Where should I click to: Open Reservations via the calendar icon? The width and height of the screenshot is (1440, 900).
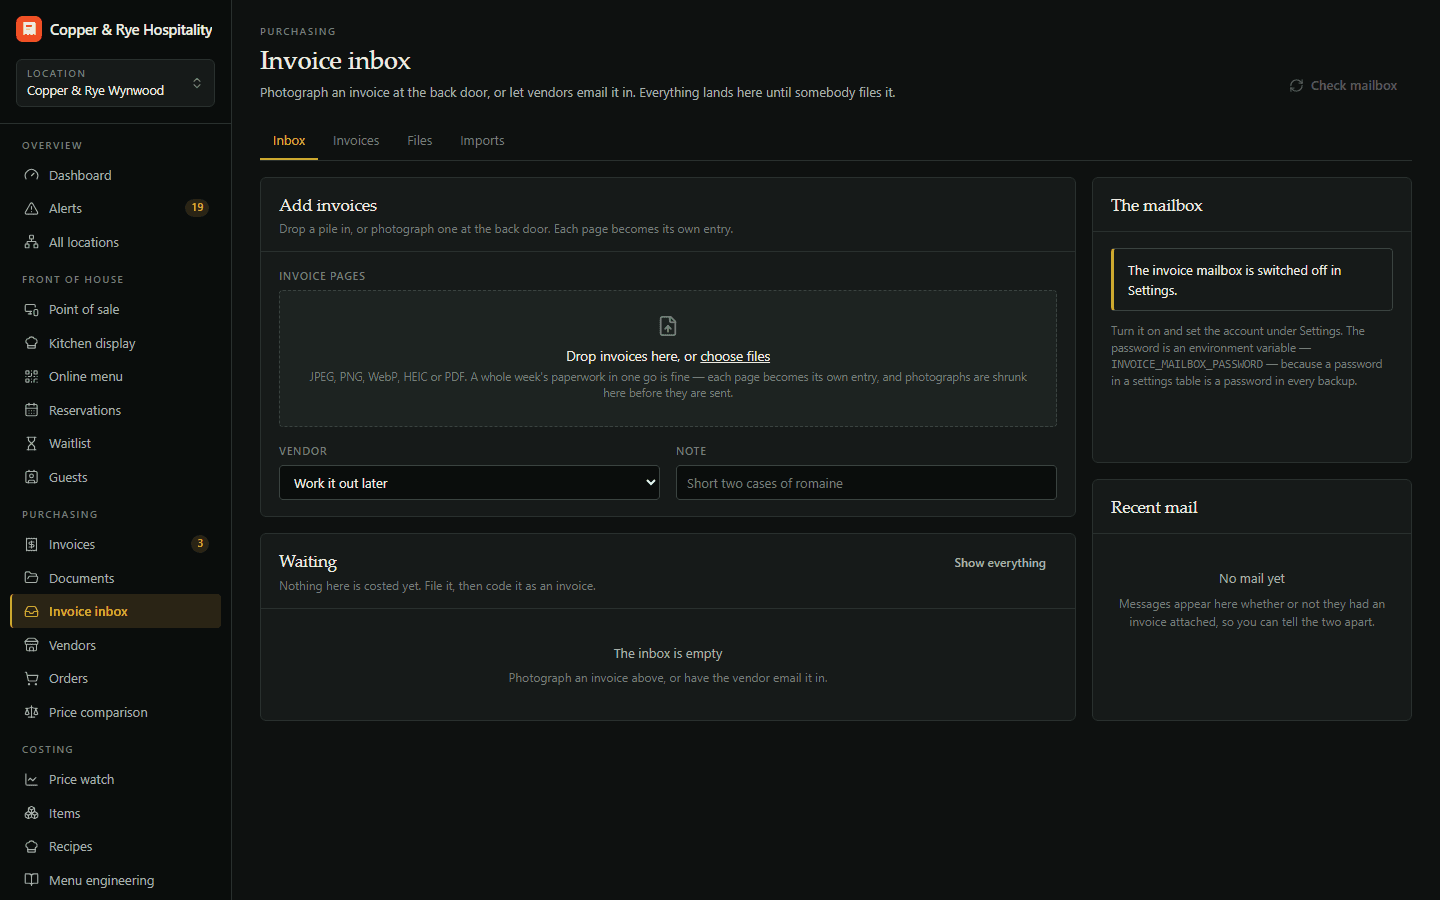click(x=31, y=410)
